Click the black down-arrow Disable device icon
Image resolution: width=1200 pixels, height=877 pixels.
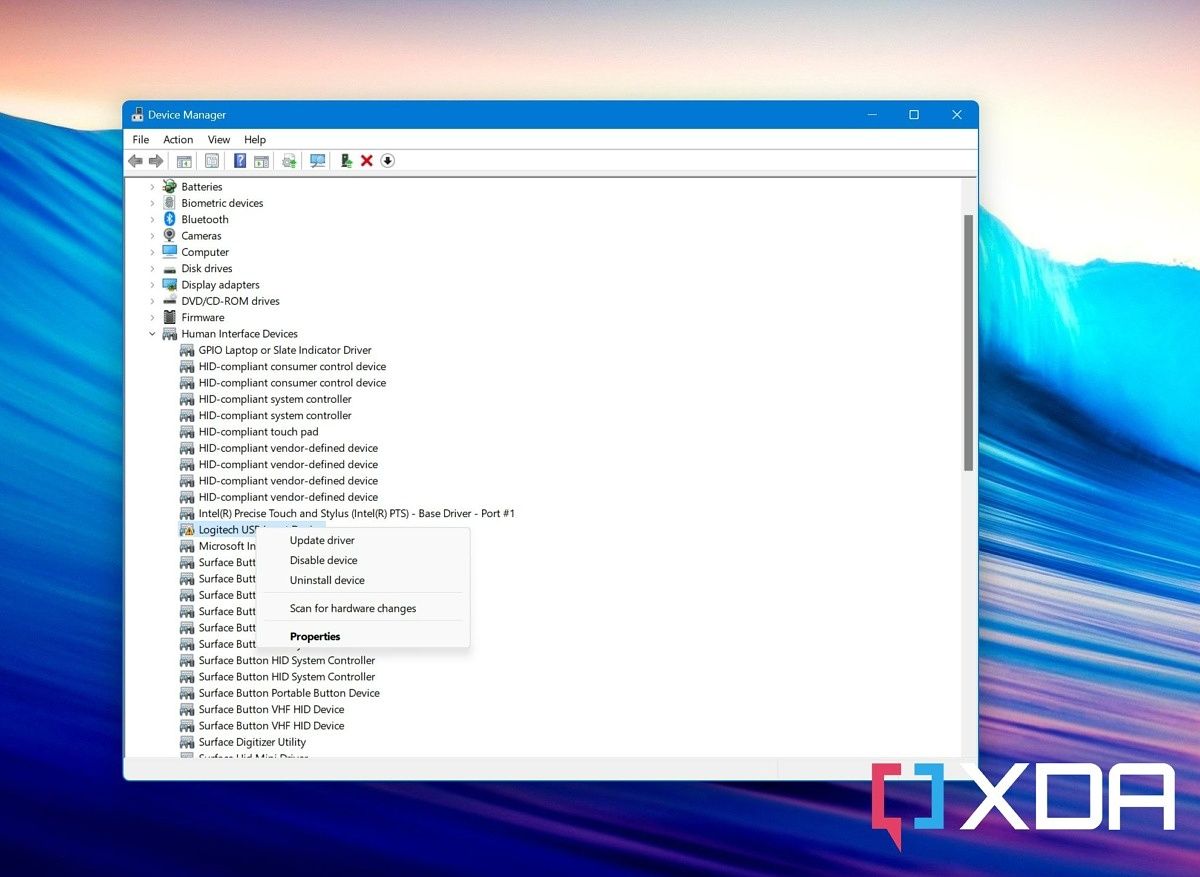[388, 161]
